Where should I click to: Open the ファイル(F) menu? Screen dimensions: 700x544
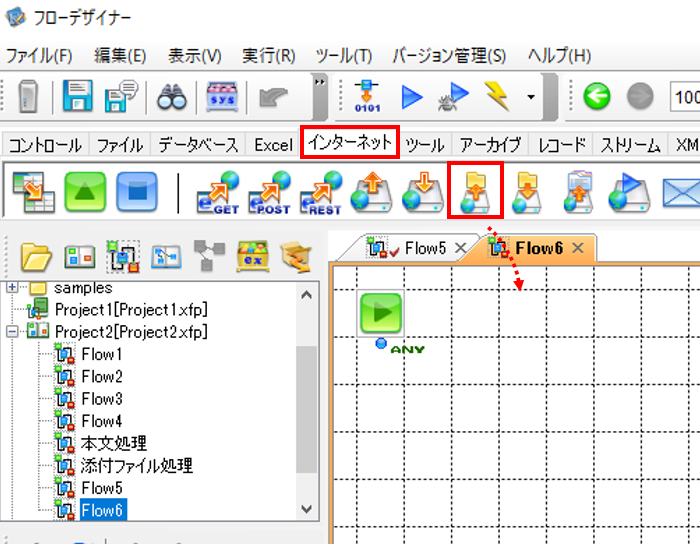(39, 56)
